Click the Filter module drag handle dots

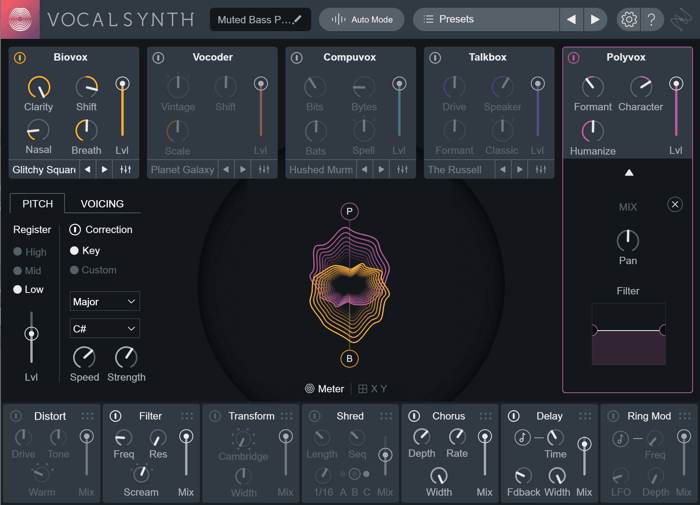(187, 416)
